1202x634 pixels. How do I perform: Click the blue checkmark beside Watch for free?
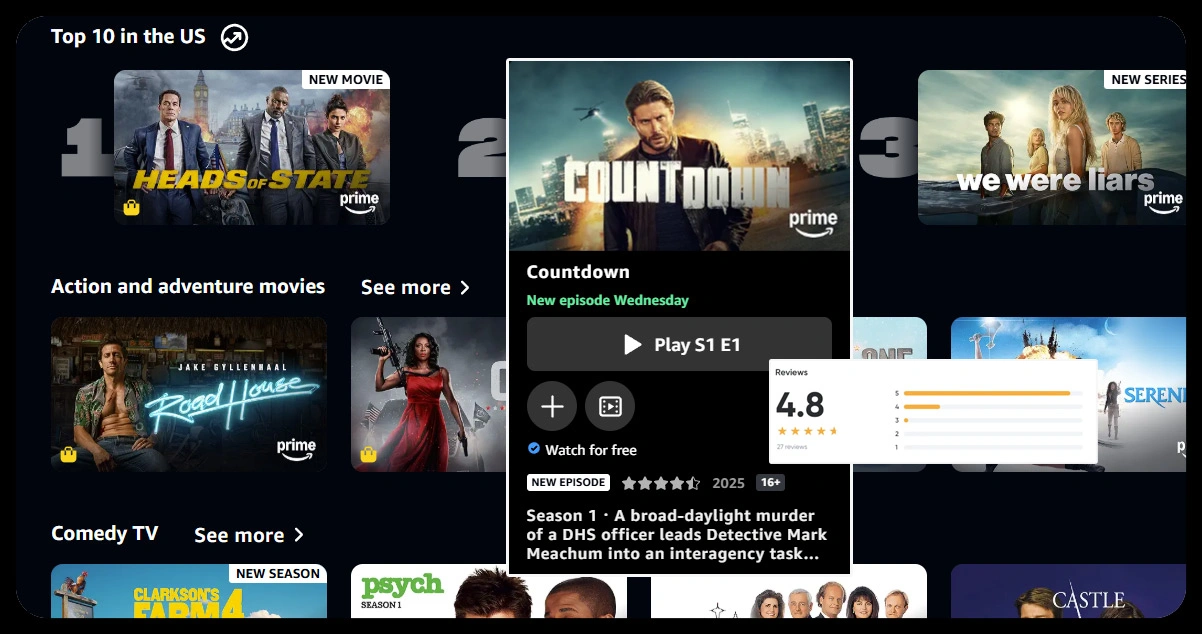pyautogui.click(x=534, y=449)
